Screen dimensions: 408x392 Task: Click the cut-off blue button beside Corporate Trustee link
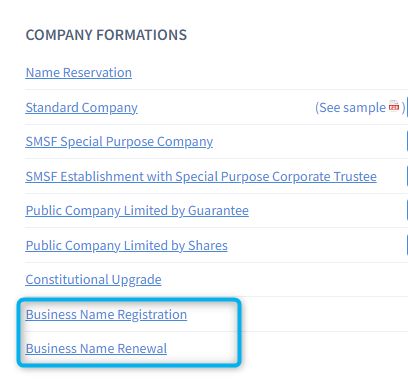407,176
